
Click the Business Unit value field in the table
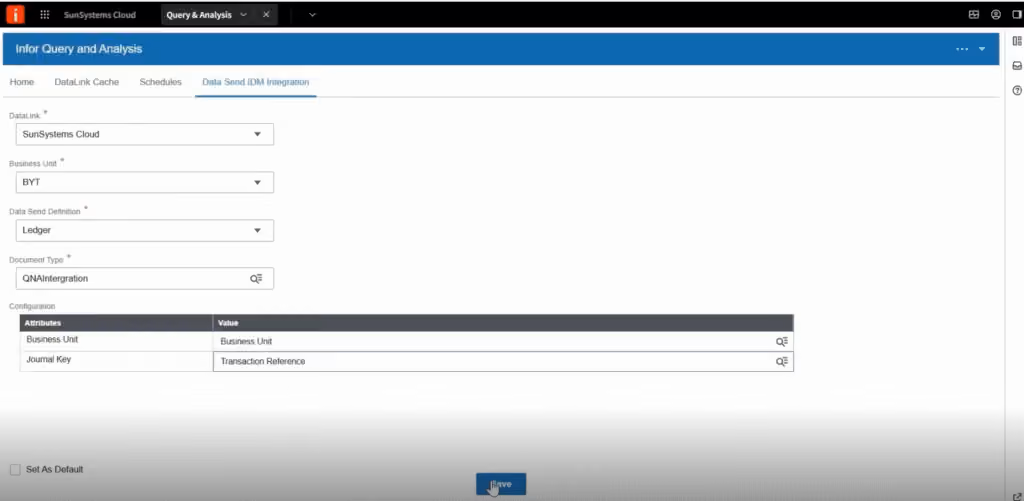click(503, 342)
